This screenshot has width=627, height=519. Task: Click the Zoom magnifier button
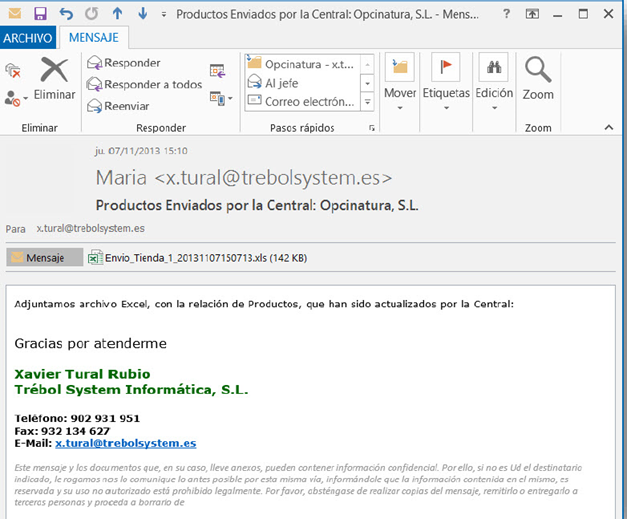pos(538,79)
